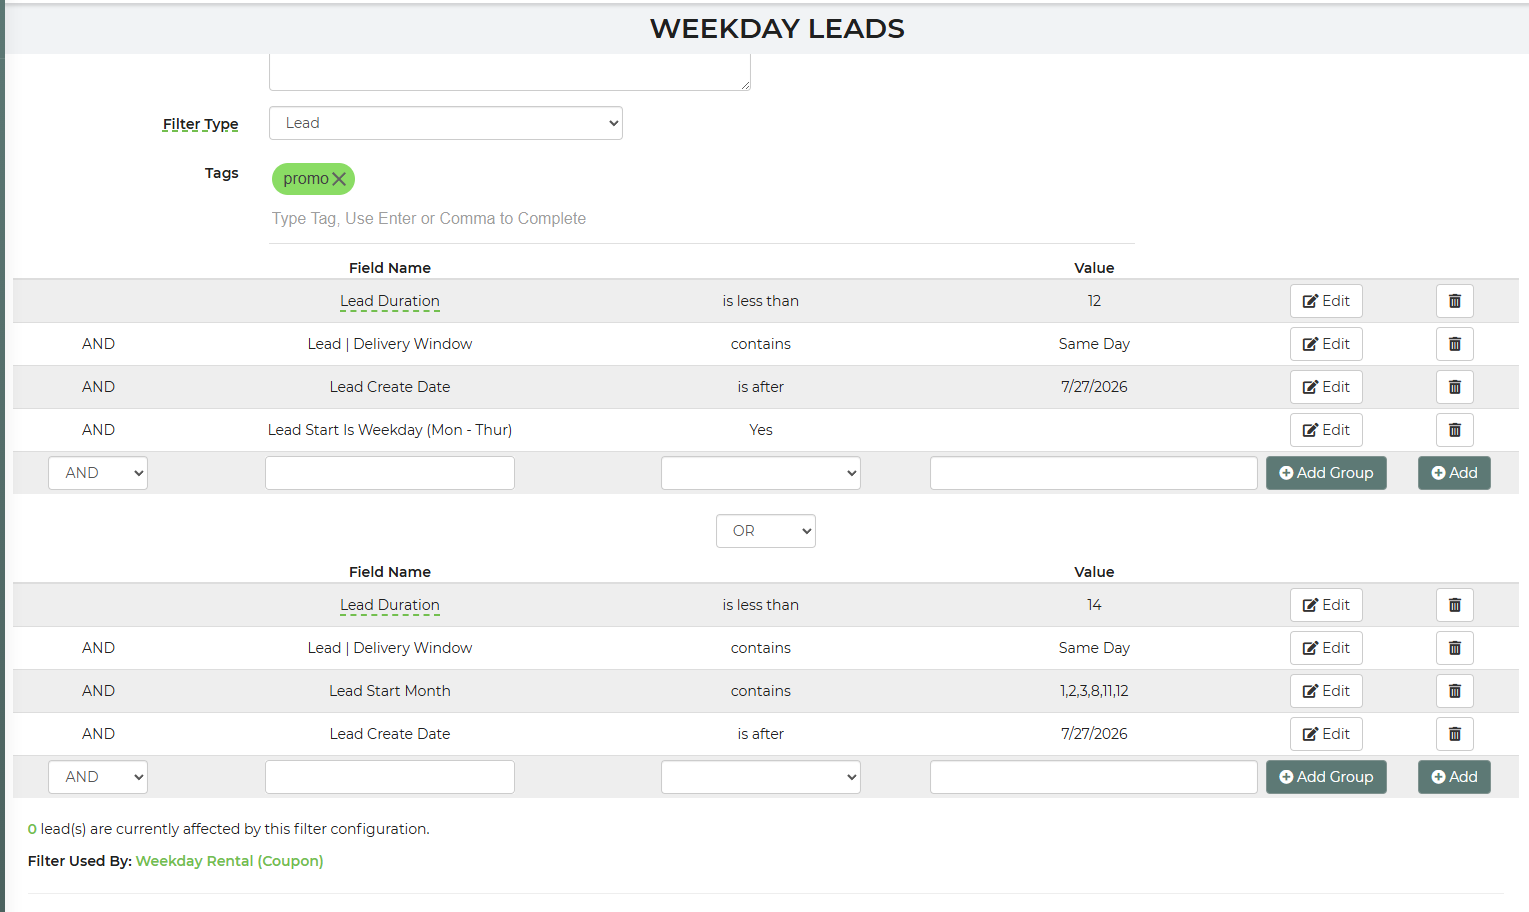Edit first group's Lead Create Date rule
Screen dimensions: 1529x912
pos(1326,387)
